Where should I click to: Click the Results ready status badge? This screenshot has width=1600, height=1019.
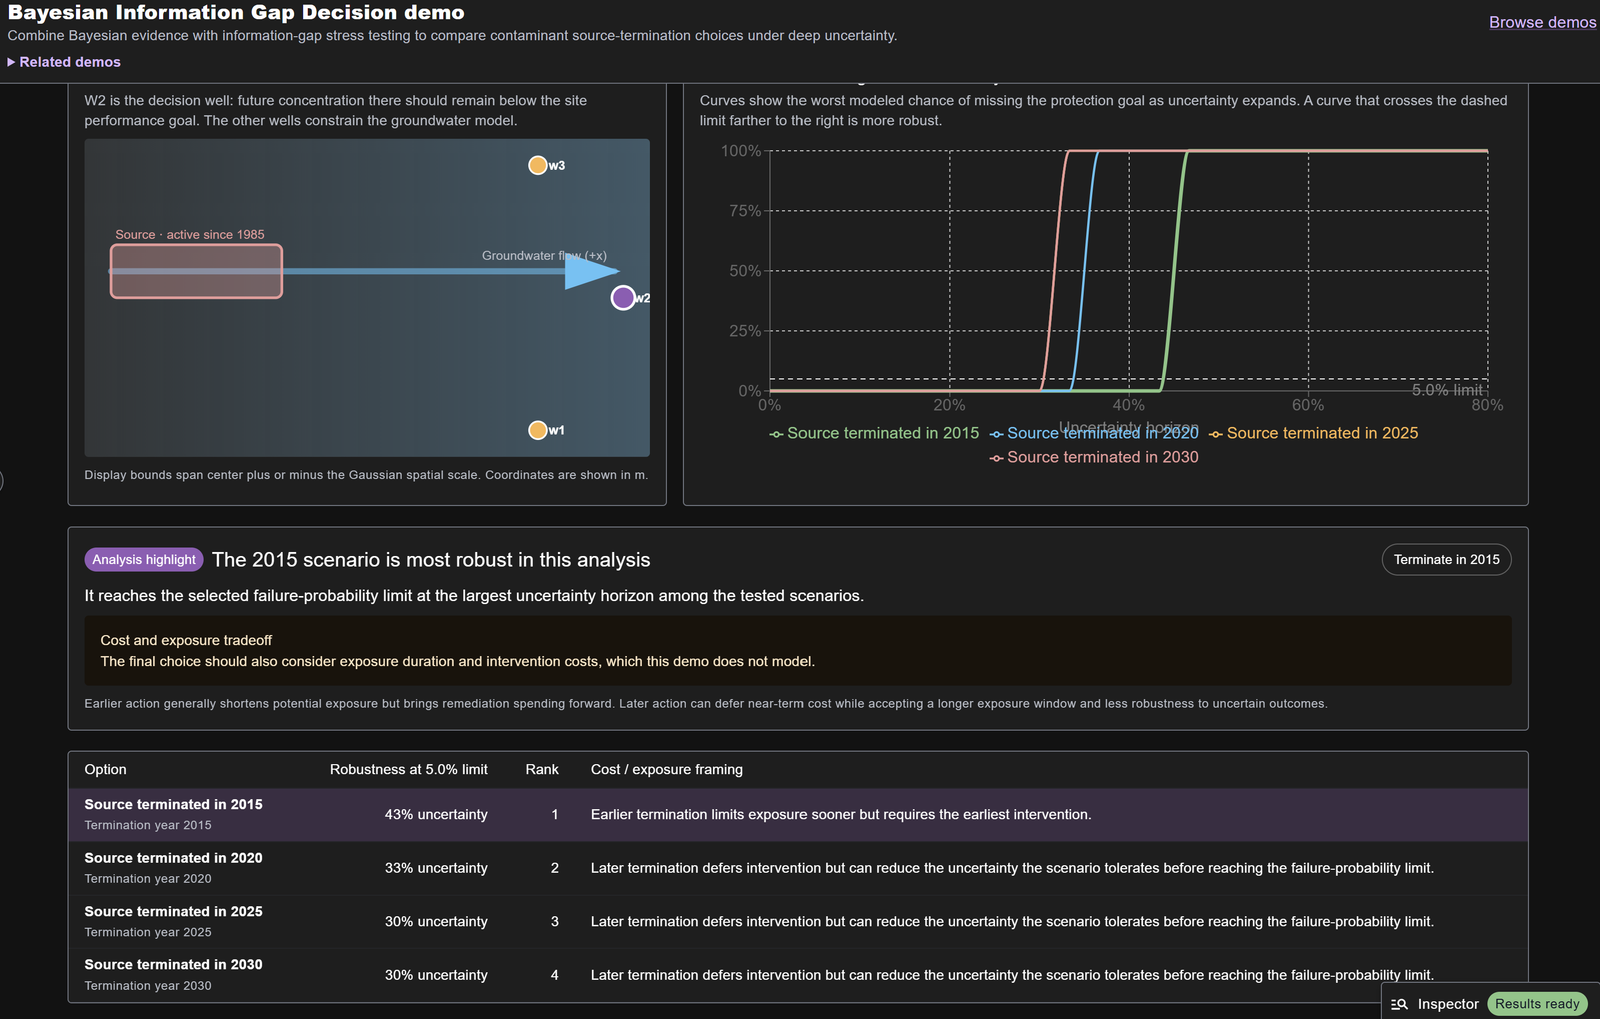pos(1537,1004)
